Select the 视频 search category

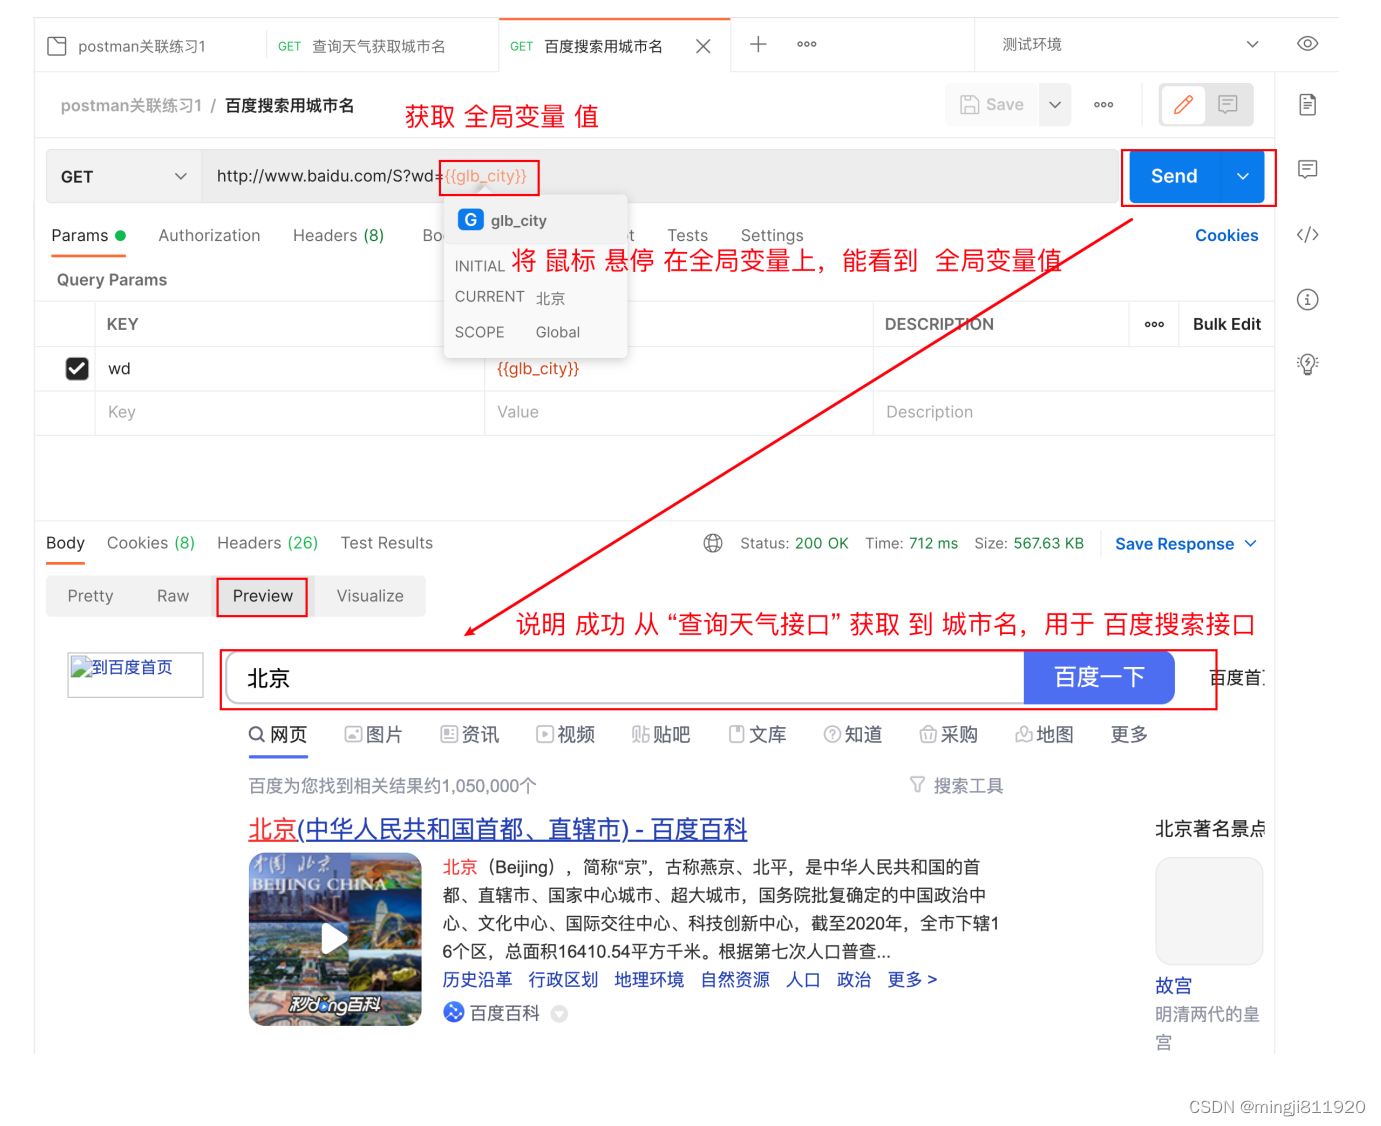[x=566, y=735]
